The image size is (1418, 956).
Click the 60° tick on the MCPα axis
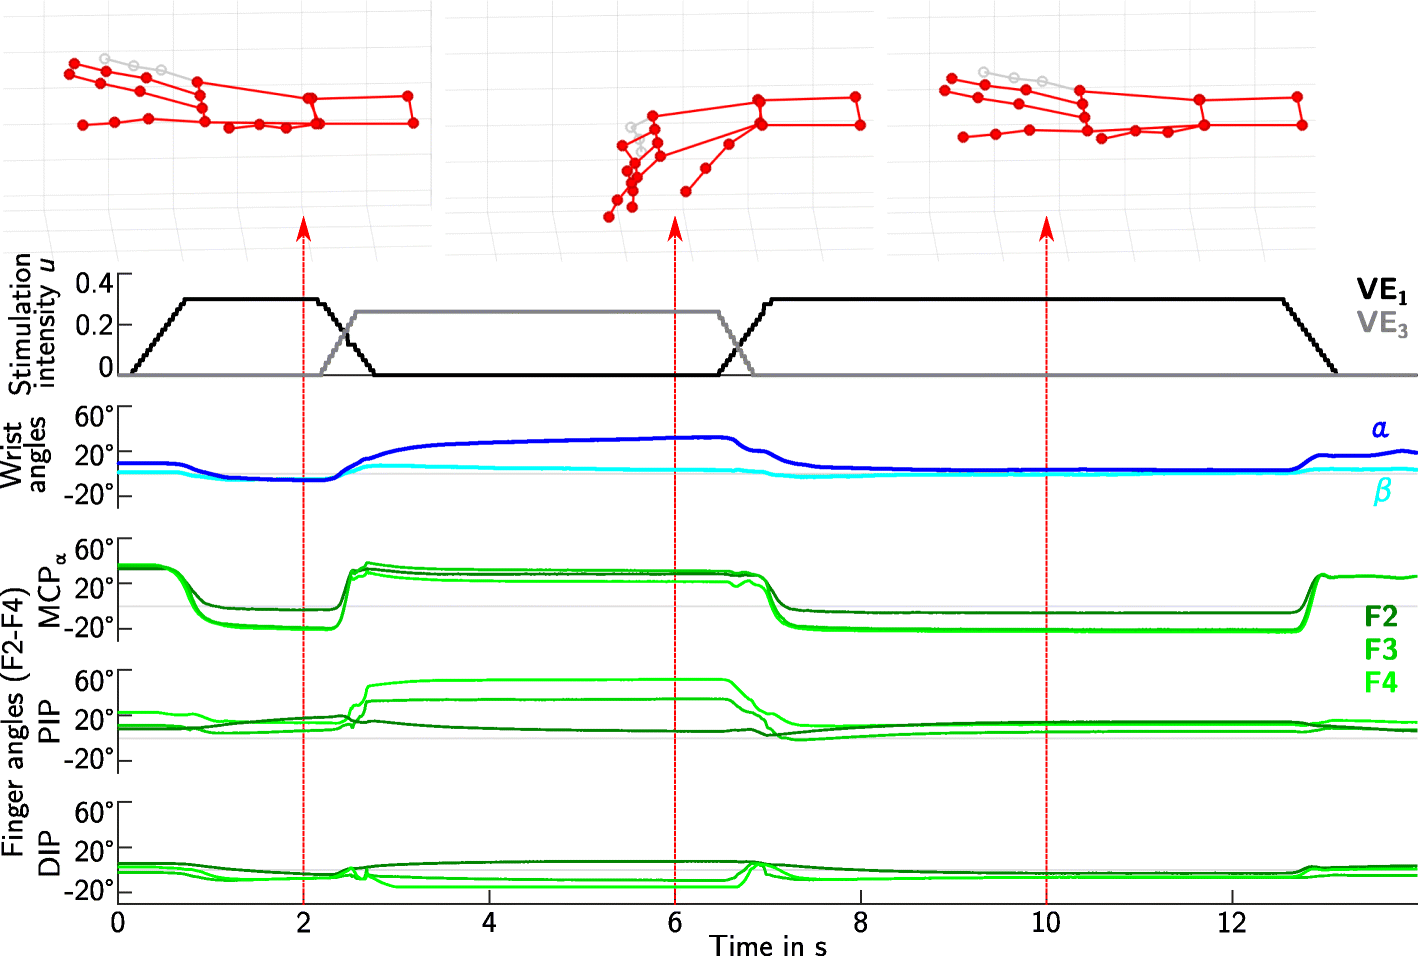point(94,550)
